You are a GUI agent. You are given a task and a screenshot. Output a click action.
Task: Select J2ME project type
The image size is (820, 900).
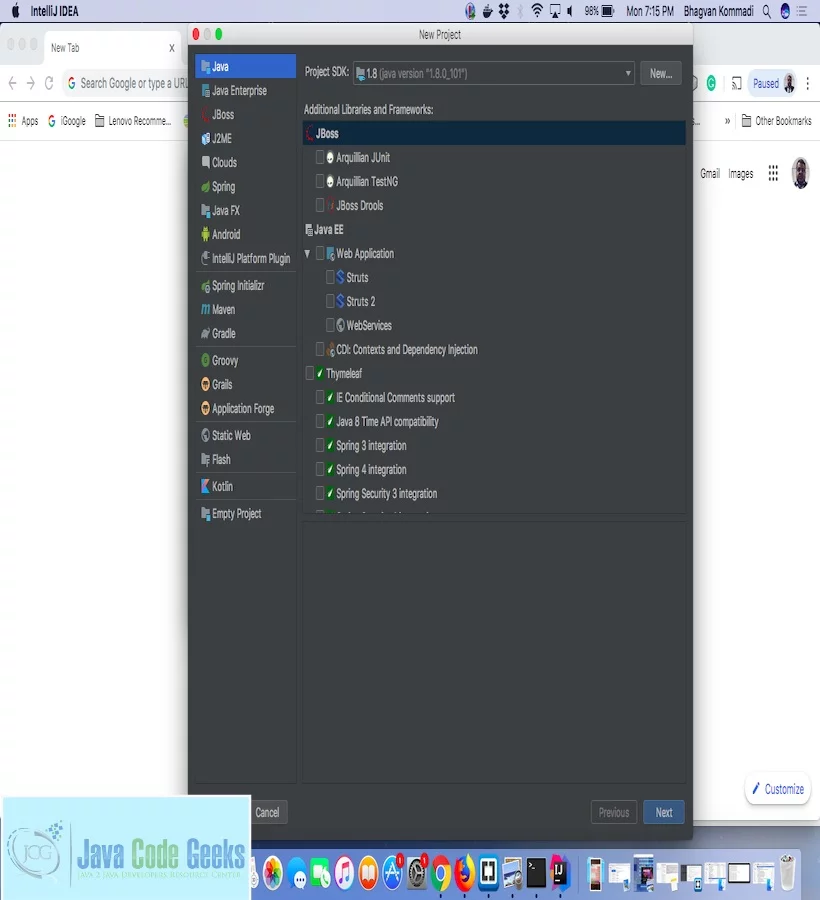click(x=245, y=139)
